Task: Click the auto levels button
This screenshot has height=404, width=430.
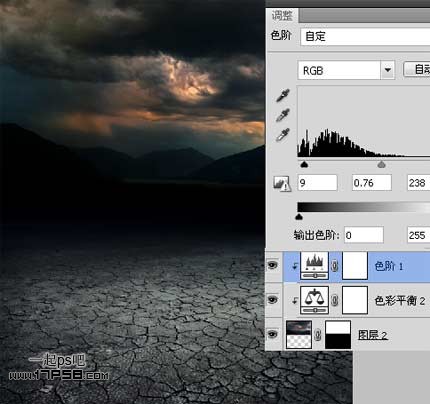Action: 417,69
